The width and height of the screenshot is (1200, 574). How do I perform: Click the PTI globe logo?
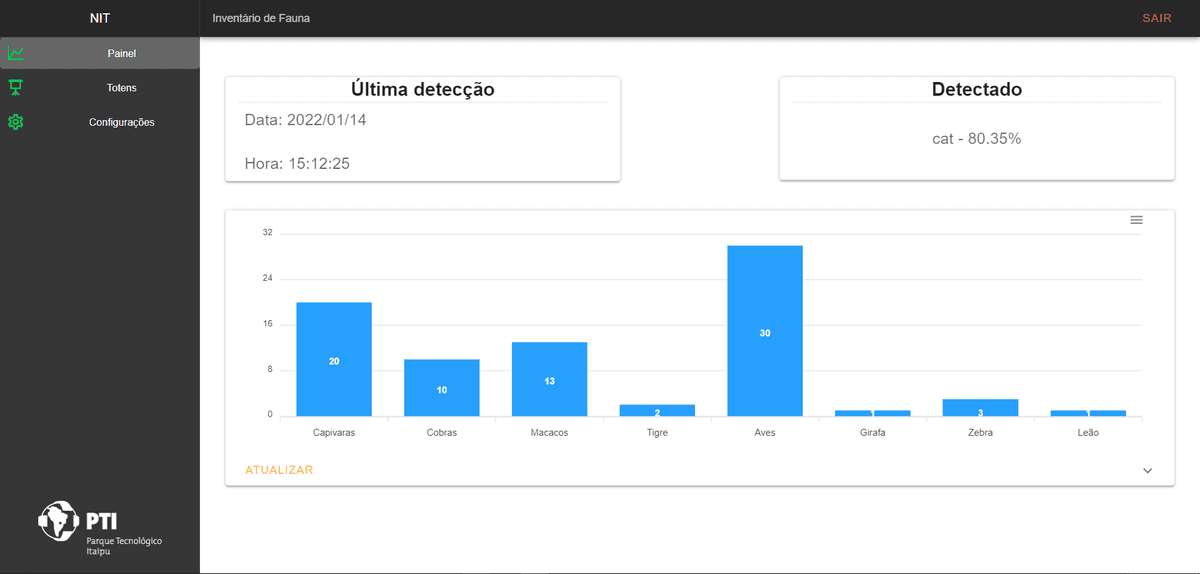[58, 521]
